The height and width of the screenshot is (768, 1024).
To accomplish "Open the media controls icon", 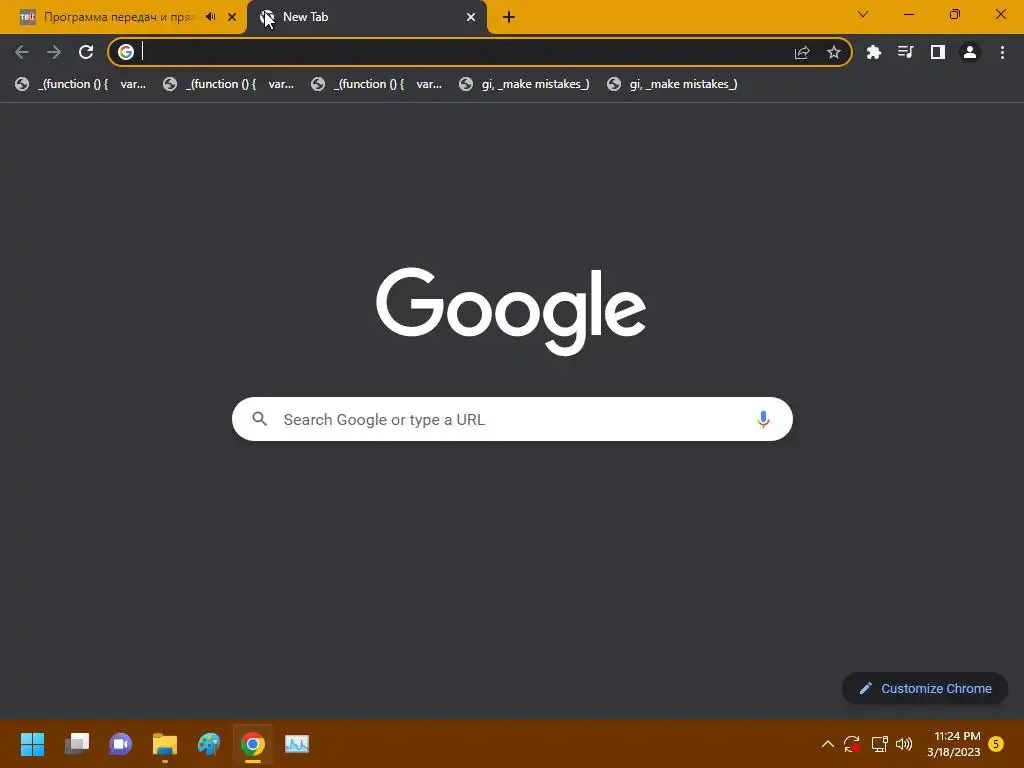I will pos(905,52).
